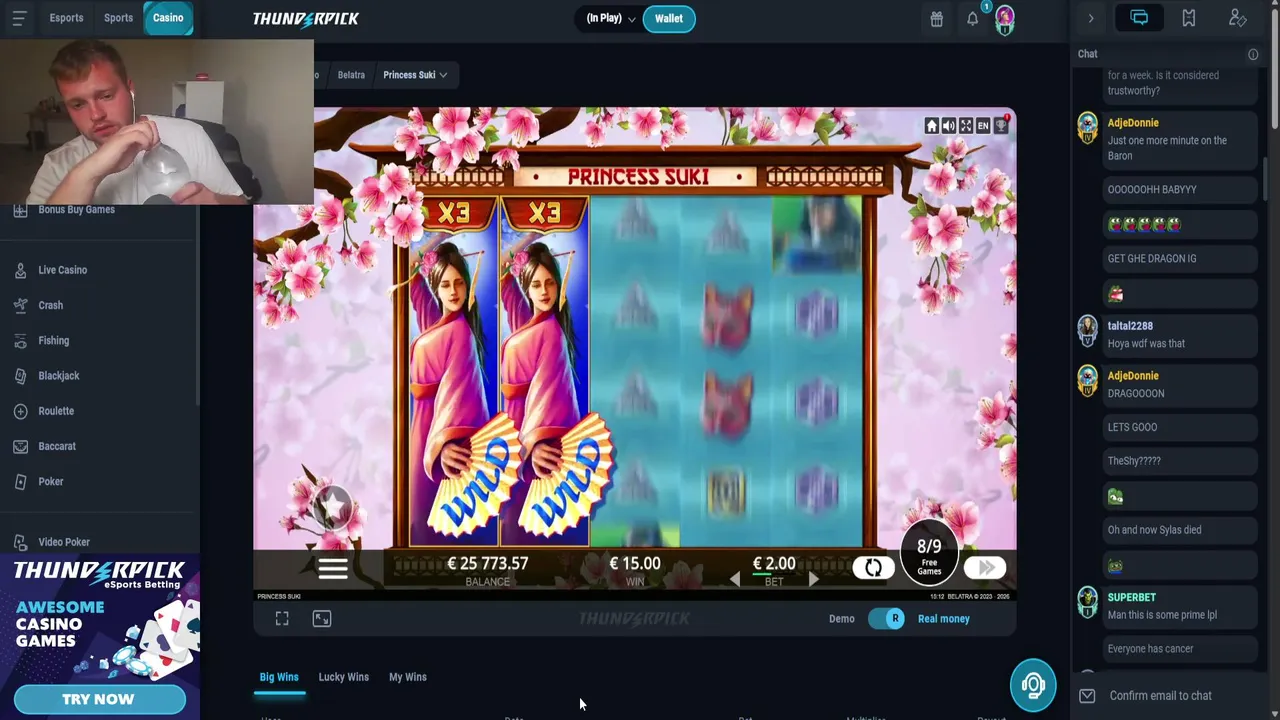This screenshot has width=1280, height=720.
Task: Open the bet slip ticket icon
Action: (x=1188, y=18)
